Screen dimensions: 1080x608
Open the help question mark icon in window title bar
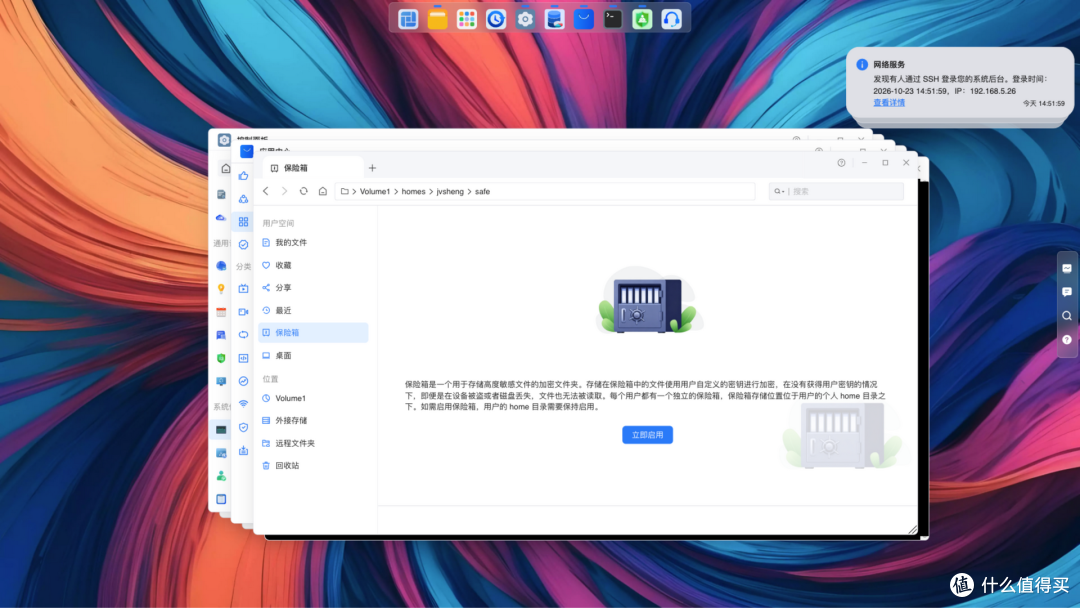click(841, 163)
